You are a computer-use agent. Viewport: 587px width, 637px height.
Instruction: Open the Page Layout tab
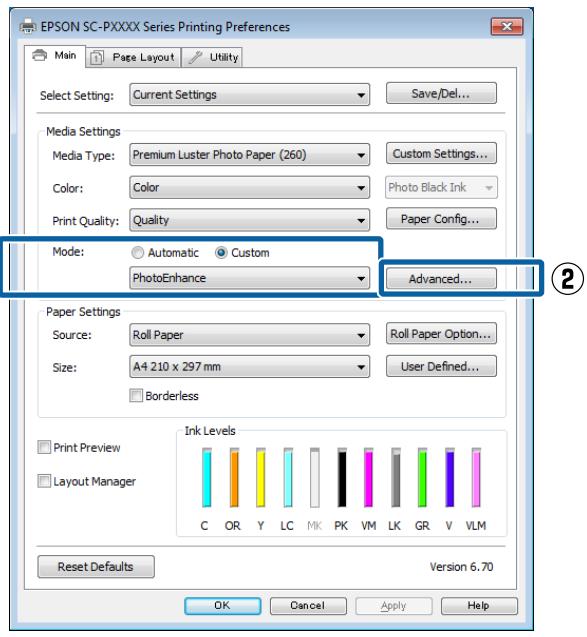133,57
